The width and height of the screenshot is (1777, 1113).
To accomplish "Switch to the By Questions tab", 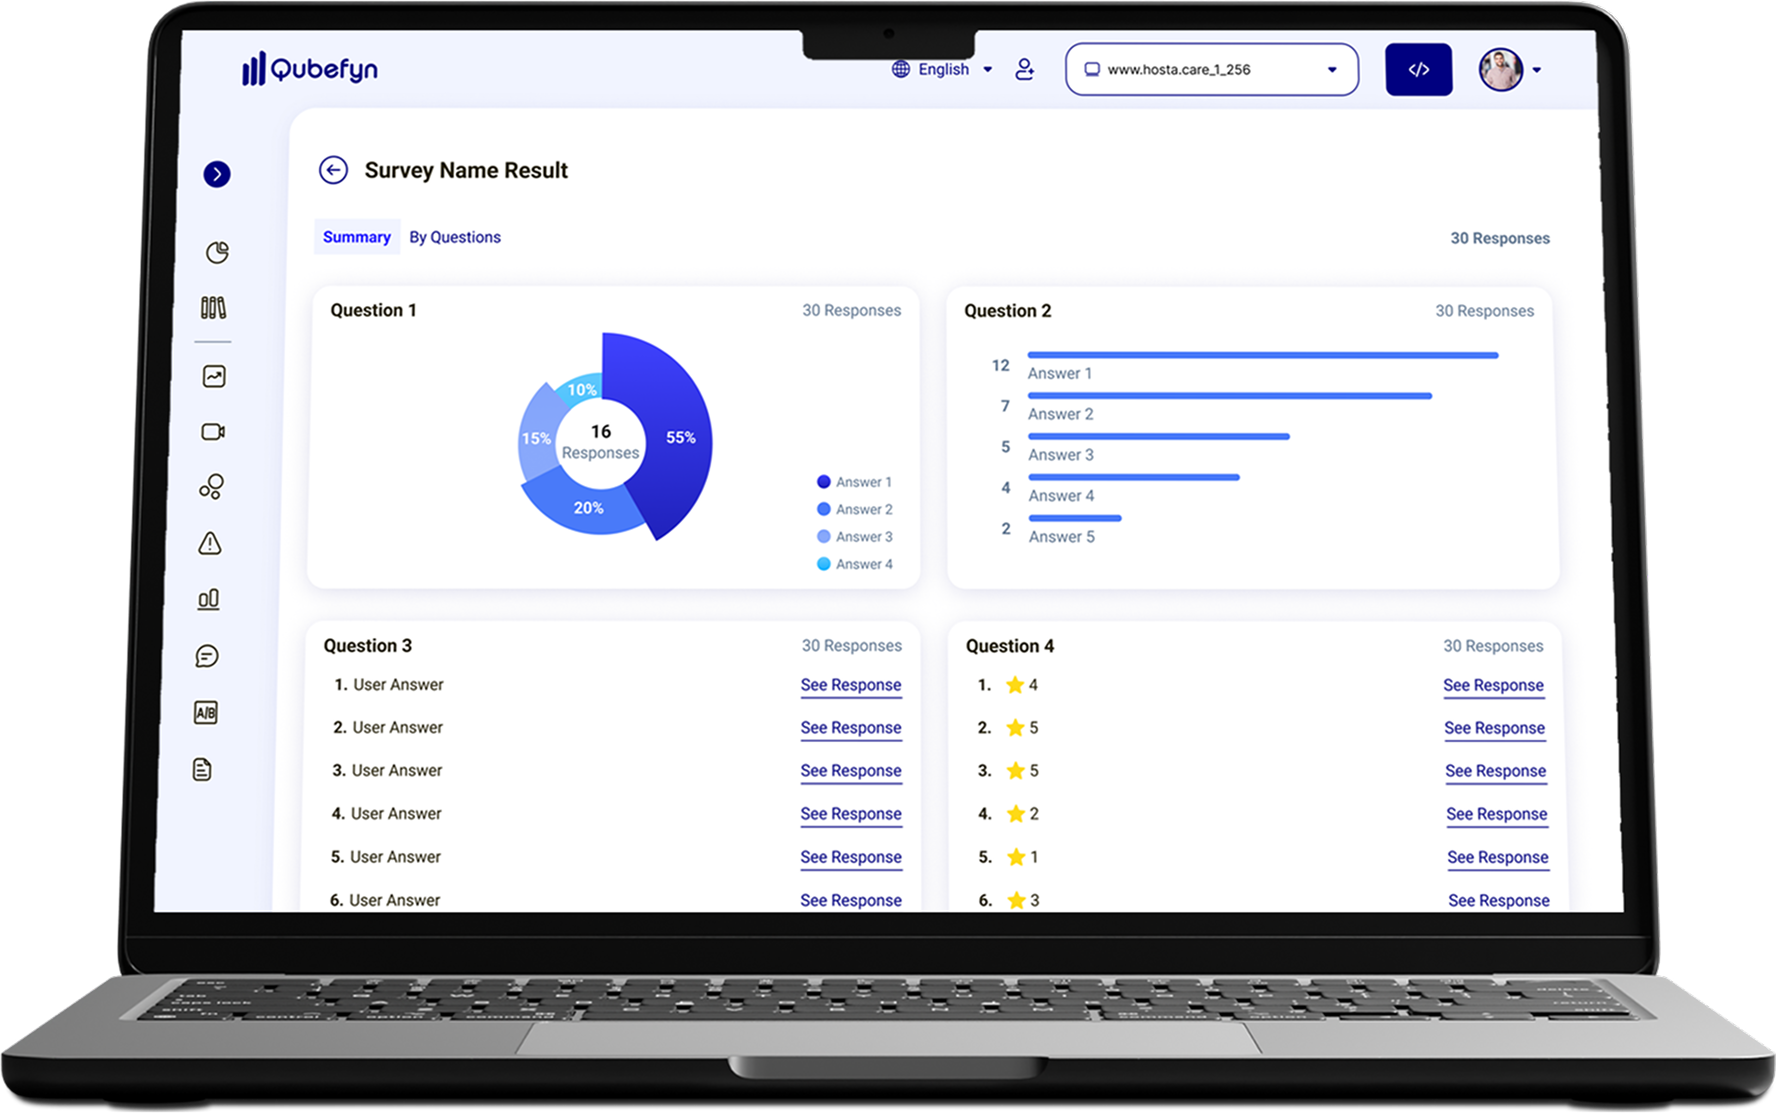I will point(455,237).
